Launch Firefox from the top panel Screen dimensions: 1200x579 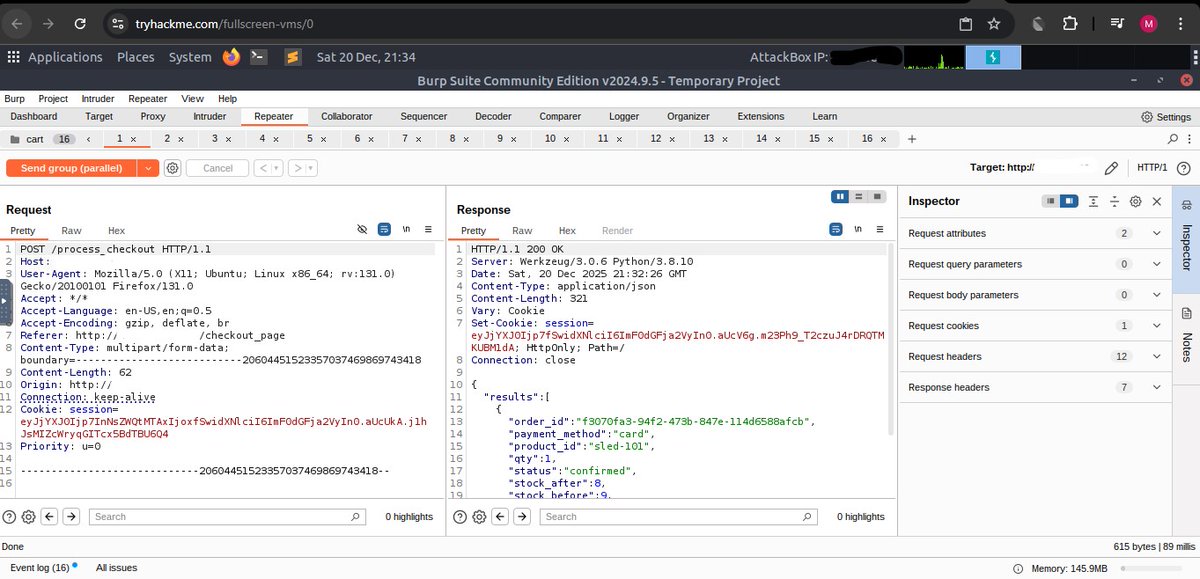(231, 57)
